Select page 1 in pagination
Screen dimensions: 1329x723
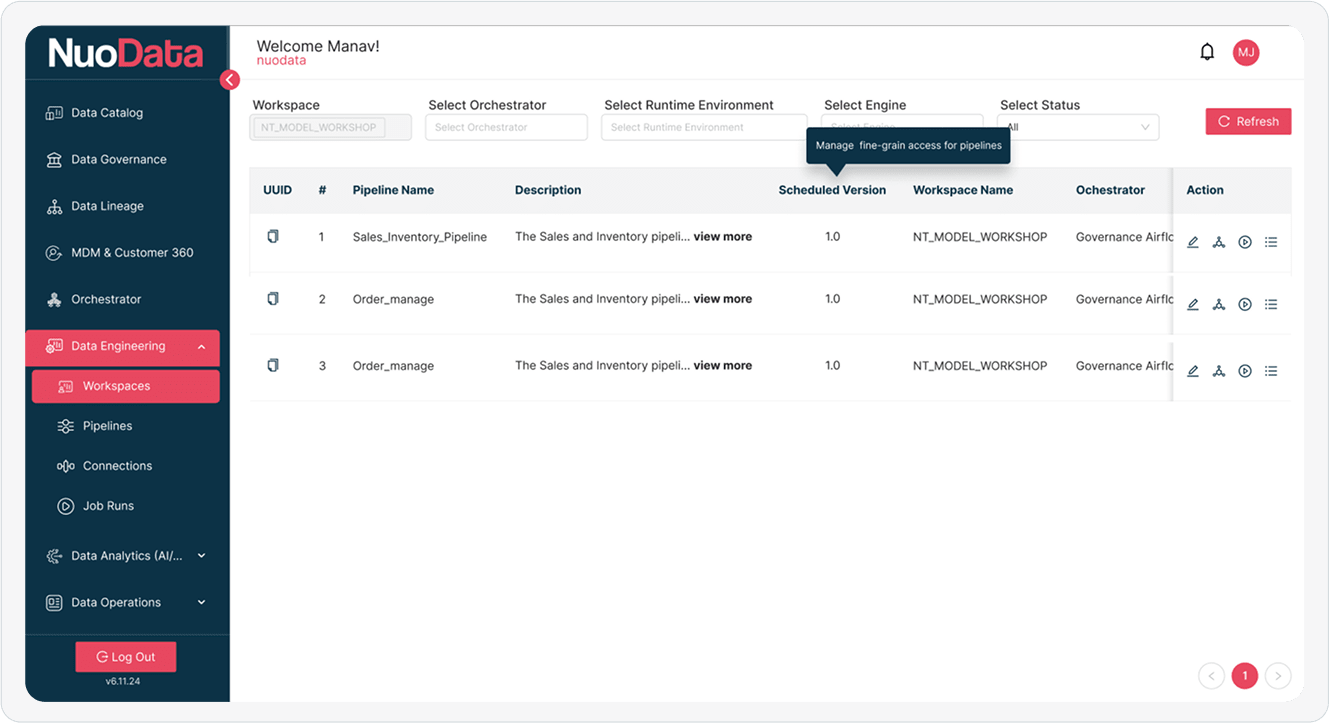tap(1245, 676)
